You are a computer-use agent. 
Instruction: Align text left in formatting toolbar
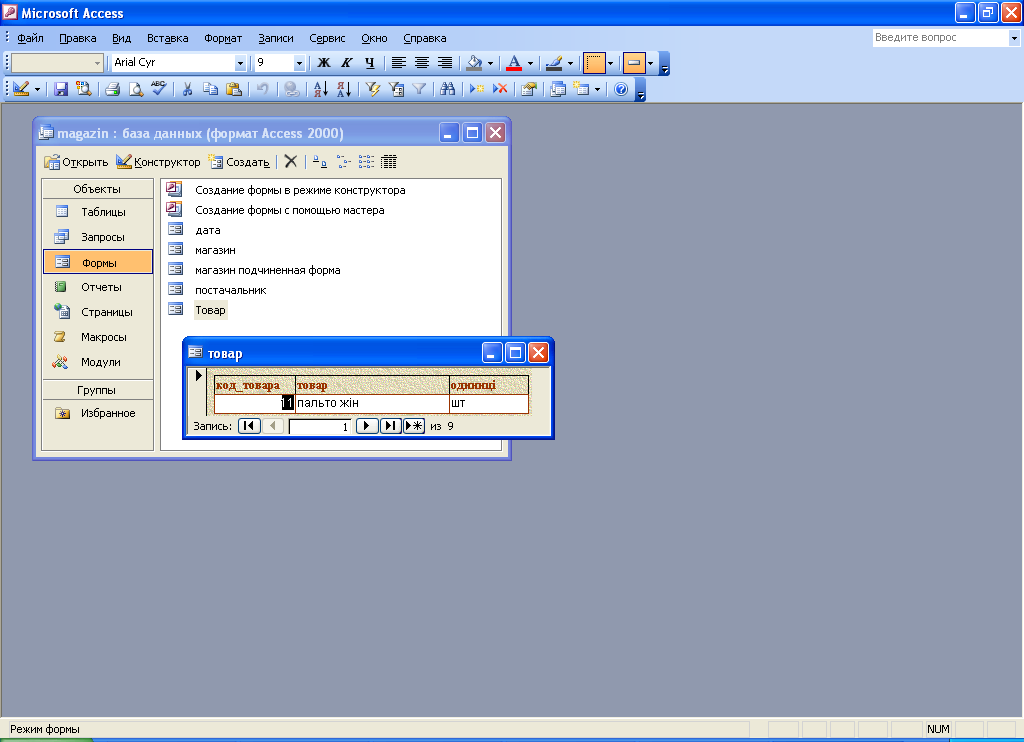pyautogui.click(x=398, y=63)
